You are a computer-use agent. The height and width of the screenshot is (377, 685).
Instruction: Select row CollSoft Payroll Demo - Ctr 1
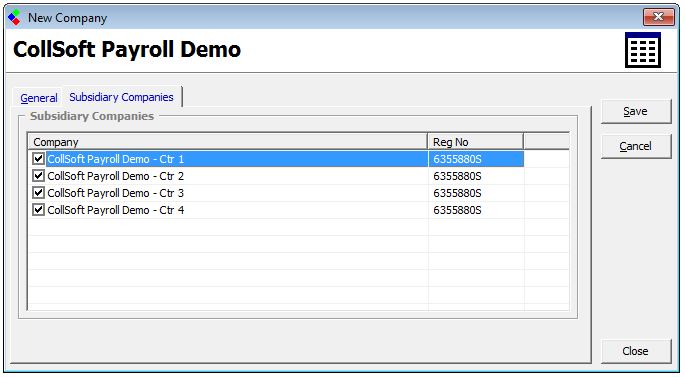tap(276, 159)
